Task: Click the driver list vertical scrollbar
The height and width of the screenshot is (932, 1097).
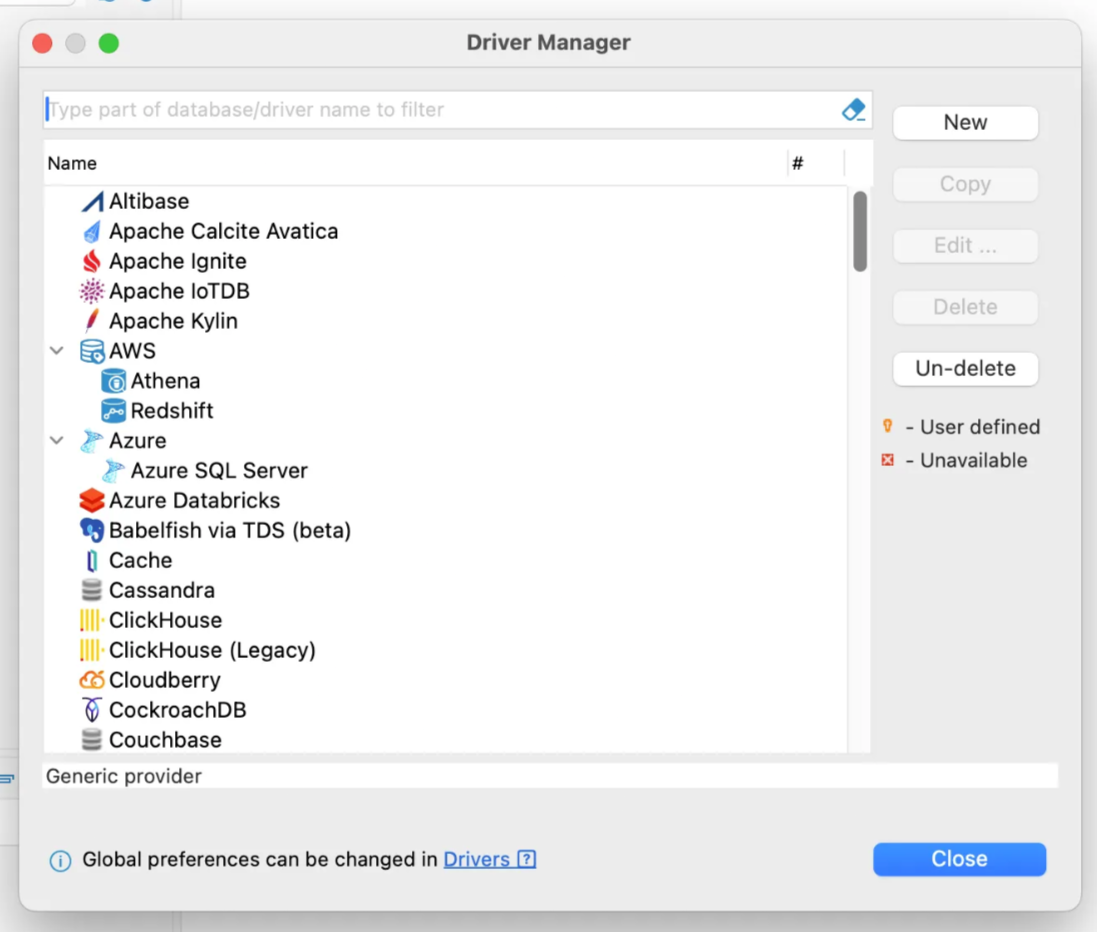Action: click(x=860, y=232)
